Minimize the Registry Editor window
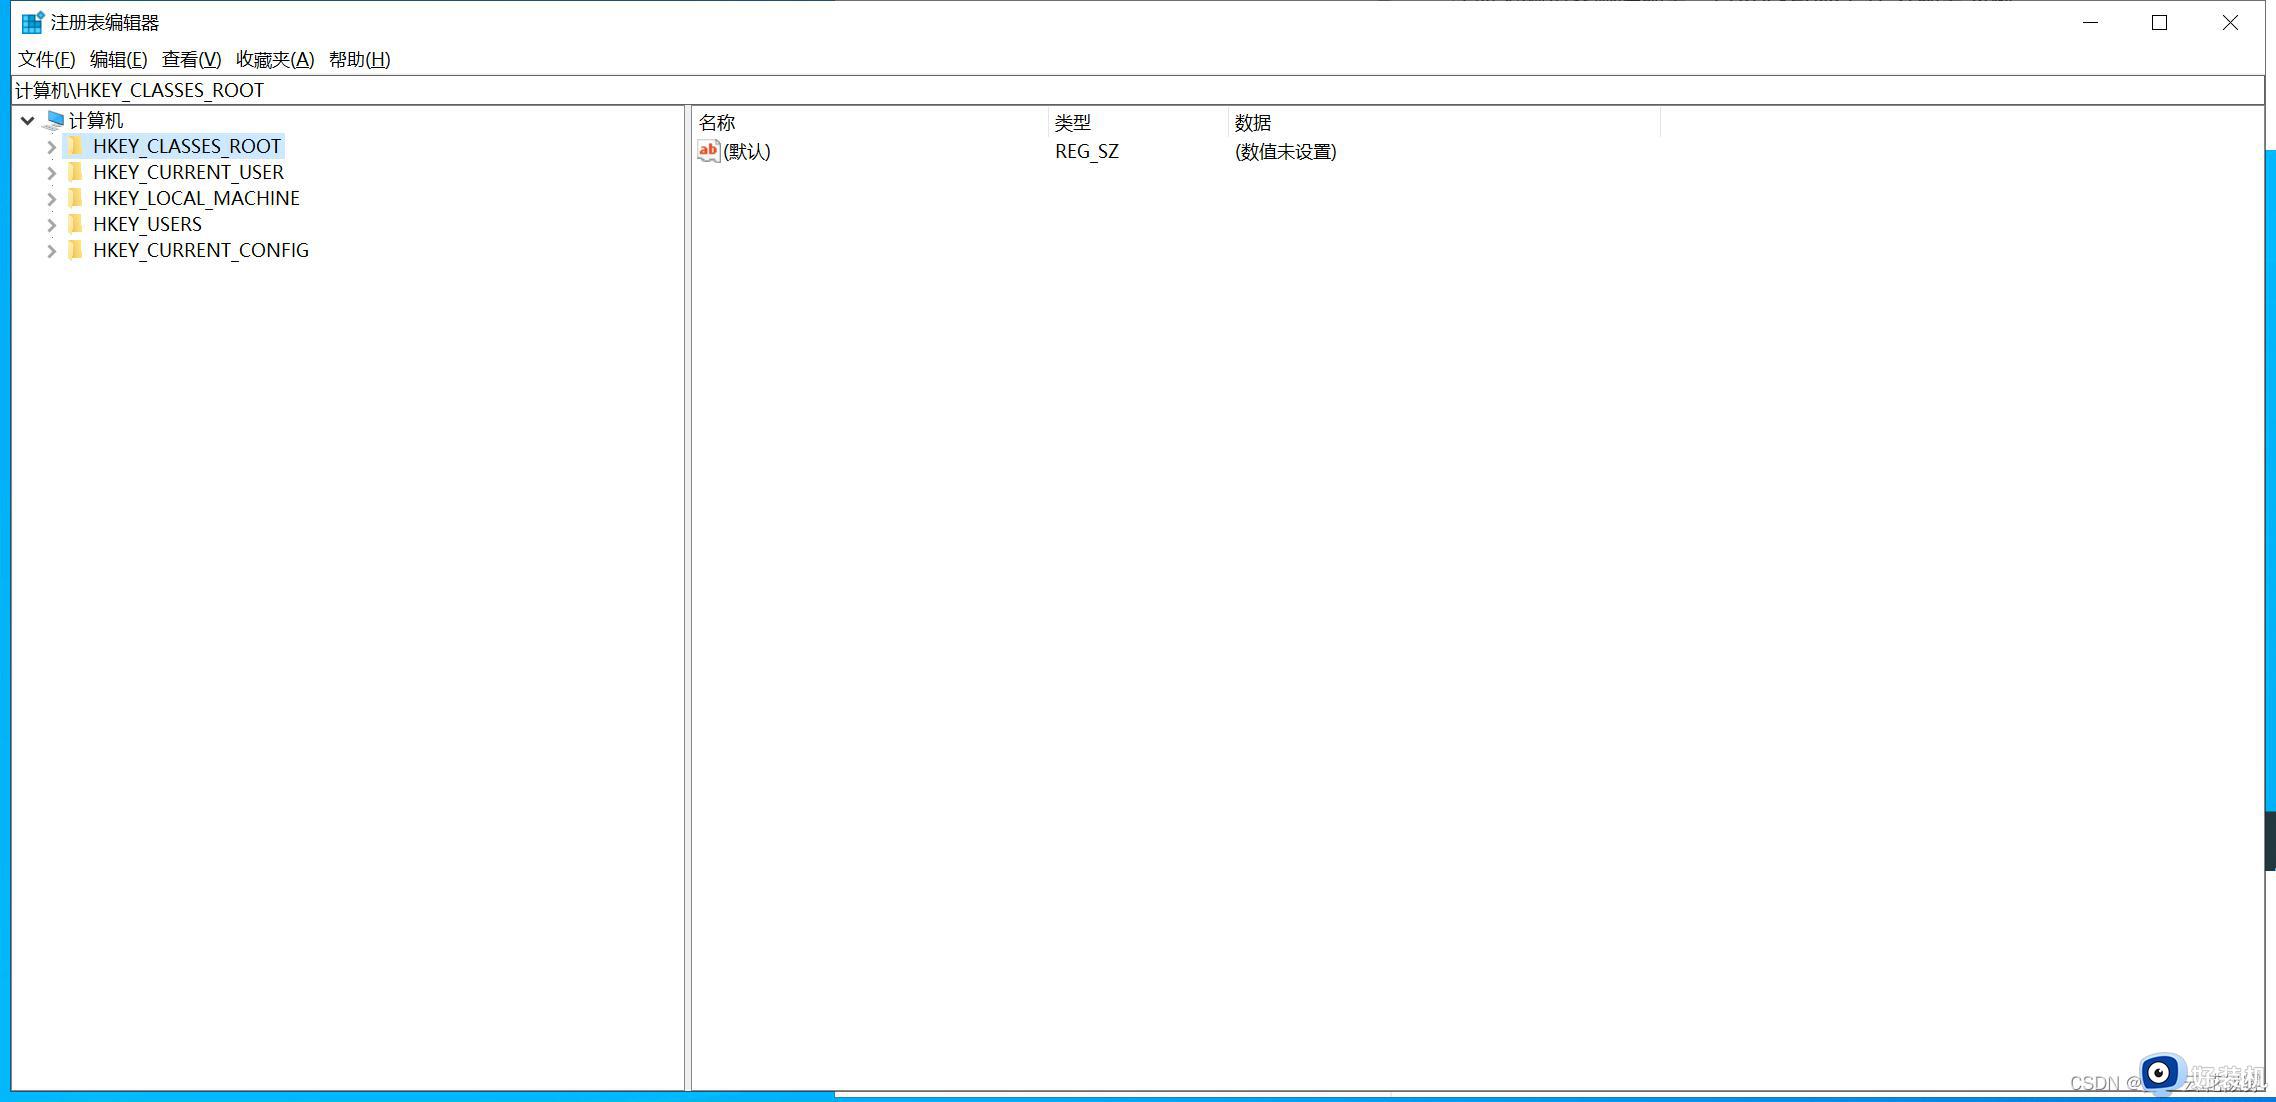 coord(2090,22)
